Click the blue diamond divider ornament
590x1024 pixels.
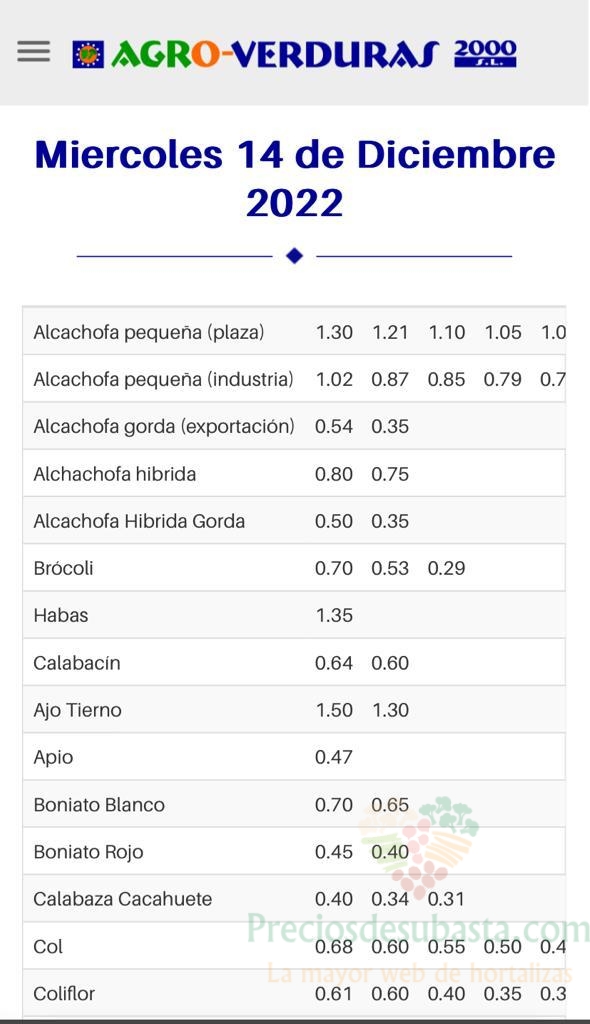(x=295, y=256)
